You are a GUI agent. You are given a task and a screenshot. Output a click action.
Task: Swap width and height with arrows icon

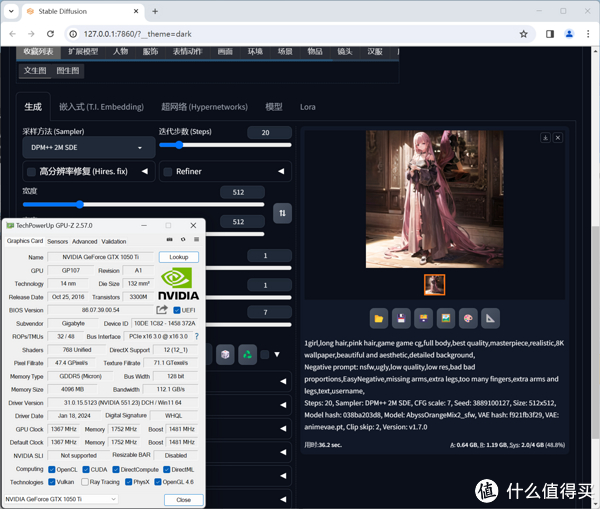click(283, 213)
